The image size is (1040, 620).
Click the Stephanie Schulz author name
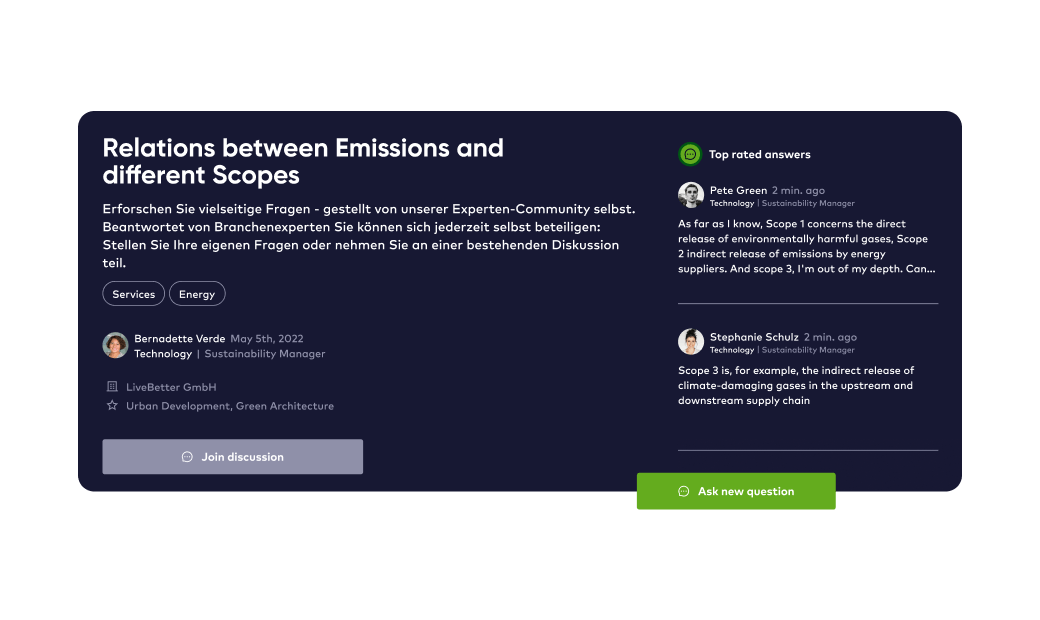point(754,337)
